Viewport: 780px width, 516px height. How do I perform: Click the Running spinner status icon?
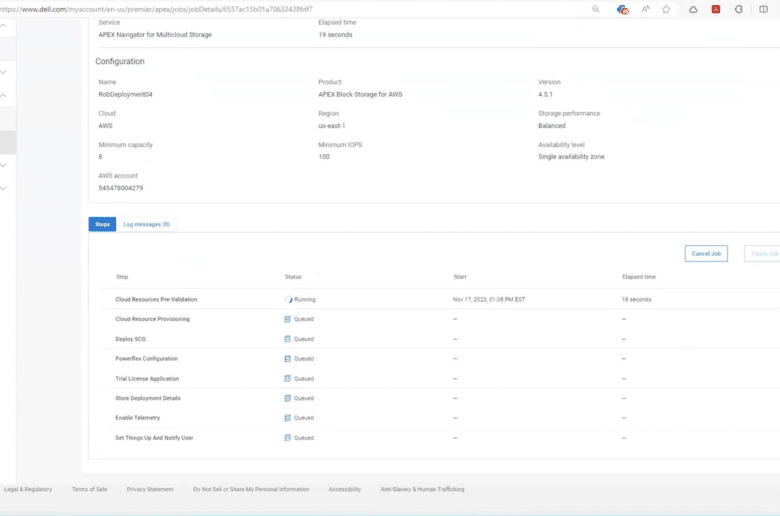click(x=288, y=300)
